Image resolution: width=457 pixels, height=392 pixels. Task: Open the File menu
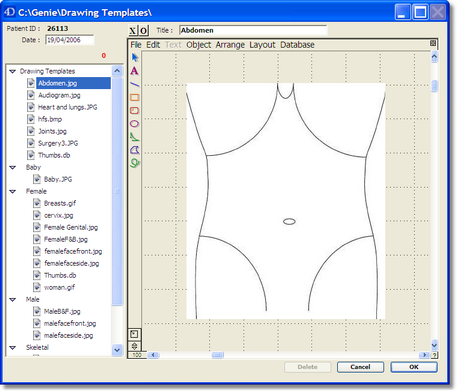pos(136,45)
